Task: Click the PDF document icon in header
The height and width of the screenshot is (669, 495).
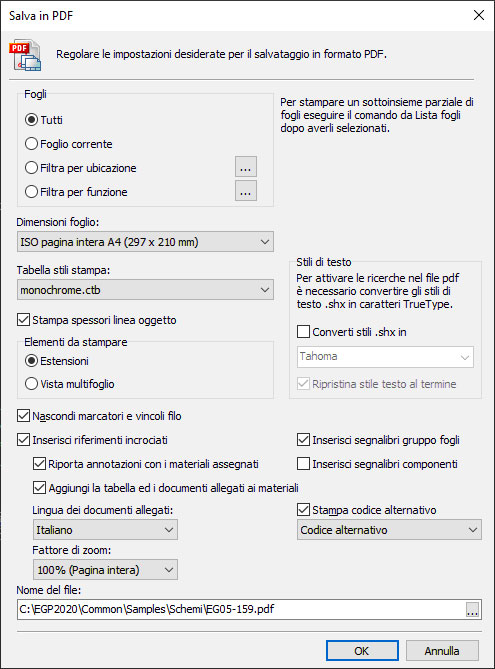Action: pos(25,55)
